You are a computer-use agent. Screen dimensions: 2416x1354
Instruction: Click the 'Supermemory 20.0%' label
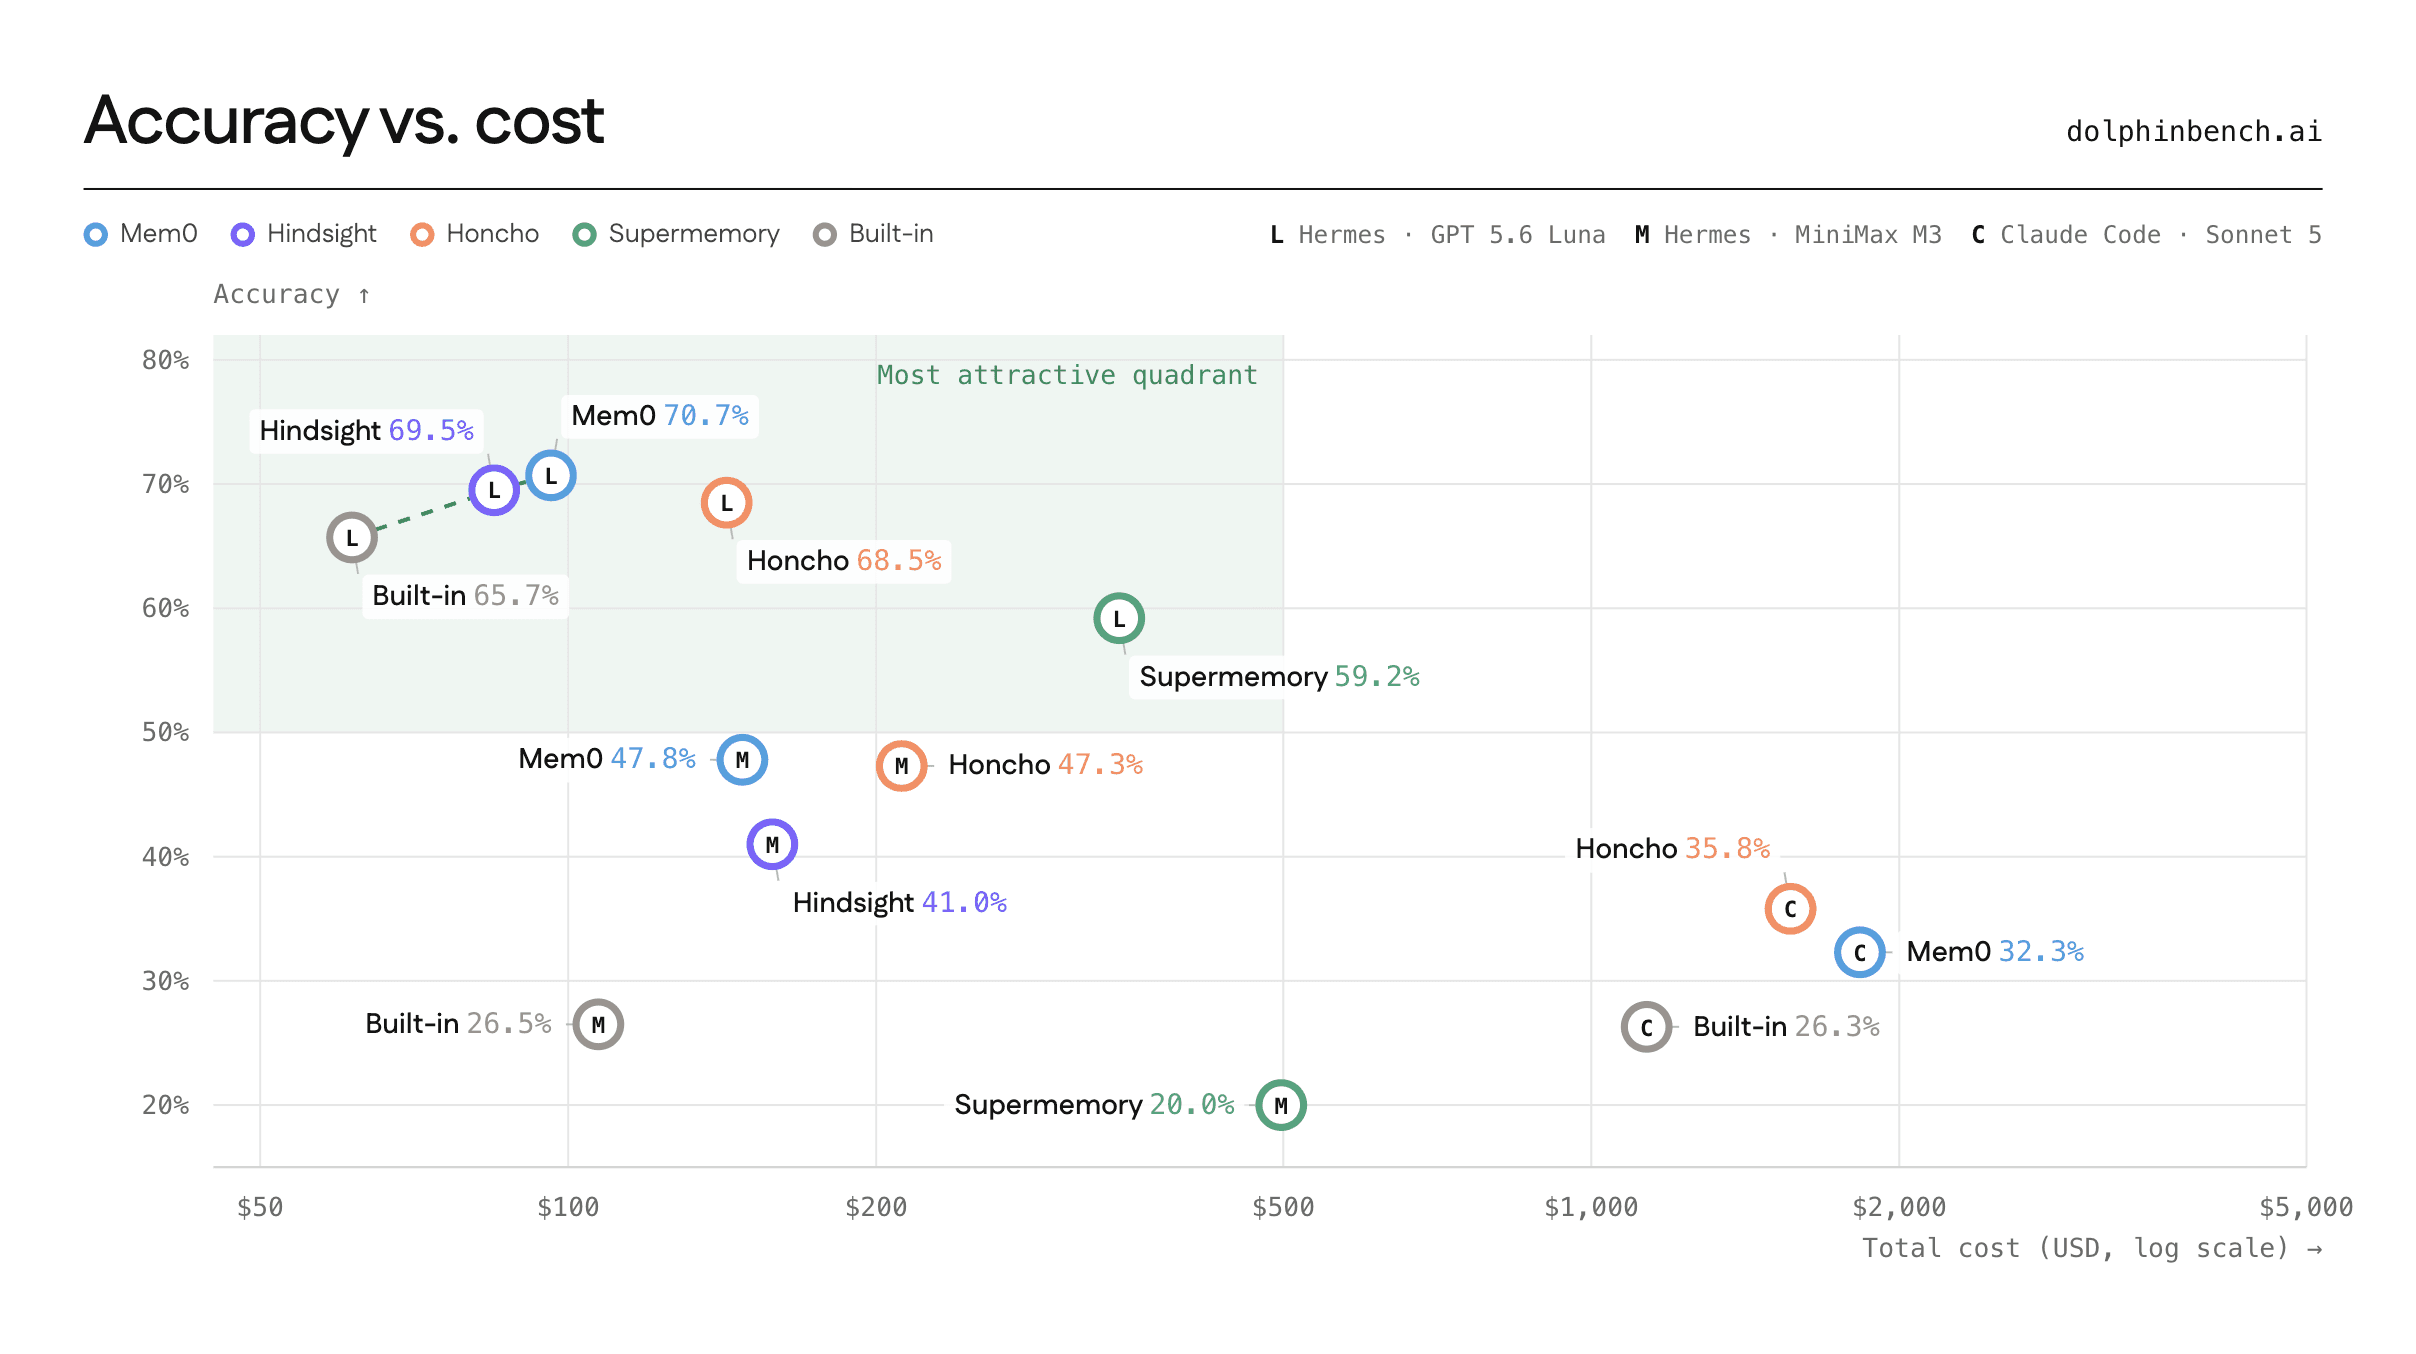(1094, 1105)
